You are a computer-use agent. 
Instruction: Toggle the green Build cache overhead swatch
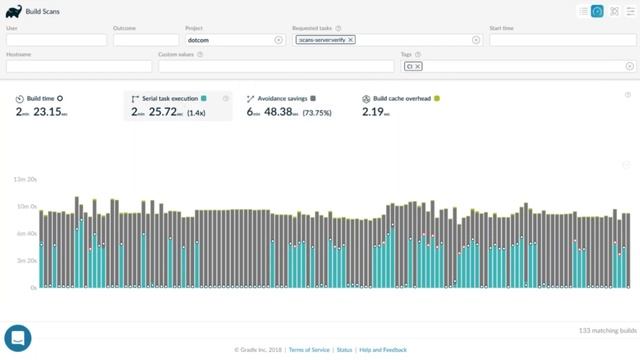pos(437,98)
